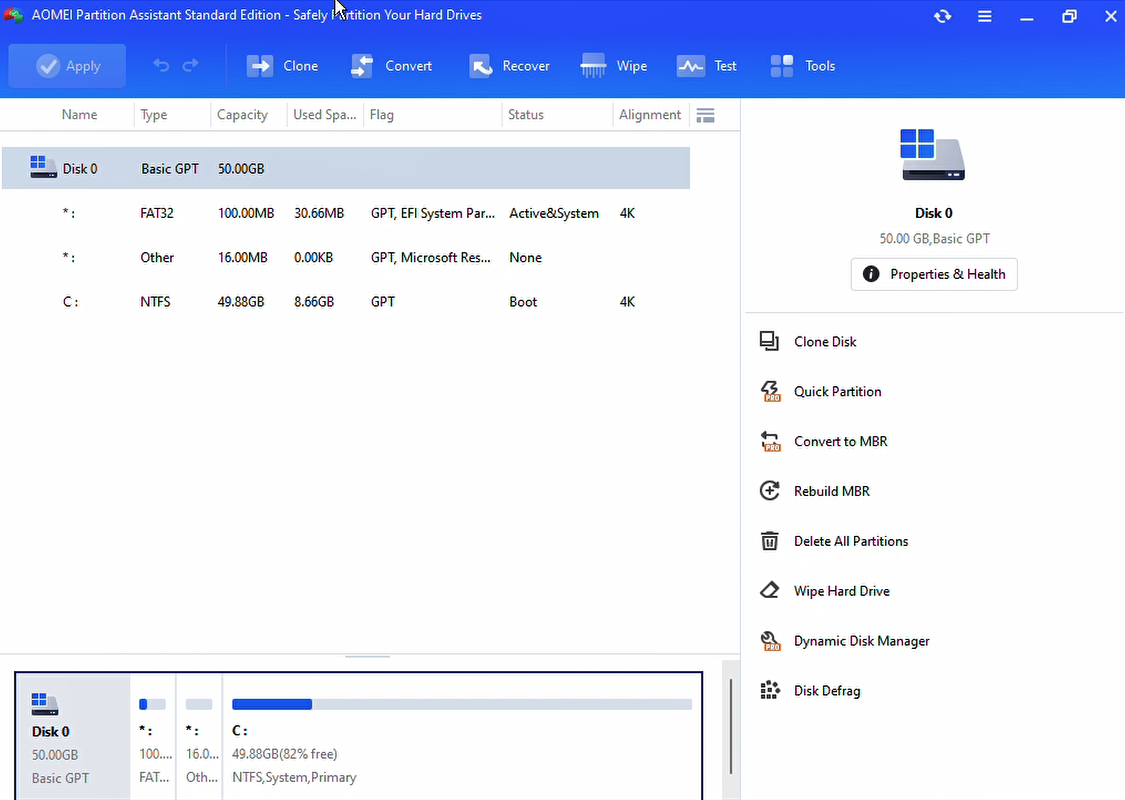Open the Test toolbar menu

click(x=707, y=66)
